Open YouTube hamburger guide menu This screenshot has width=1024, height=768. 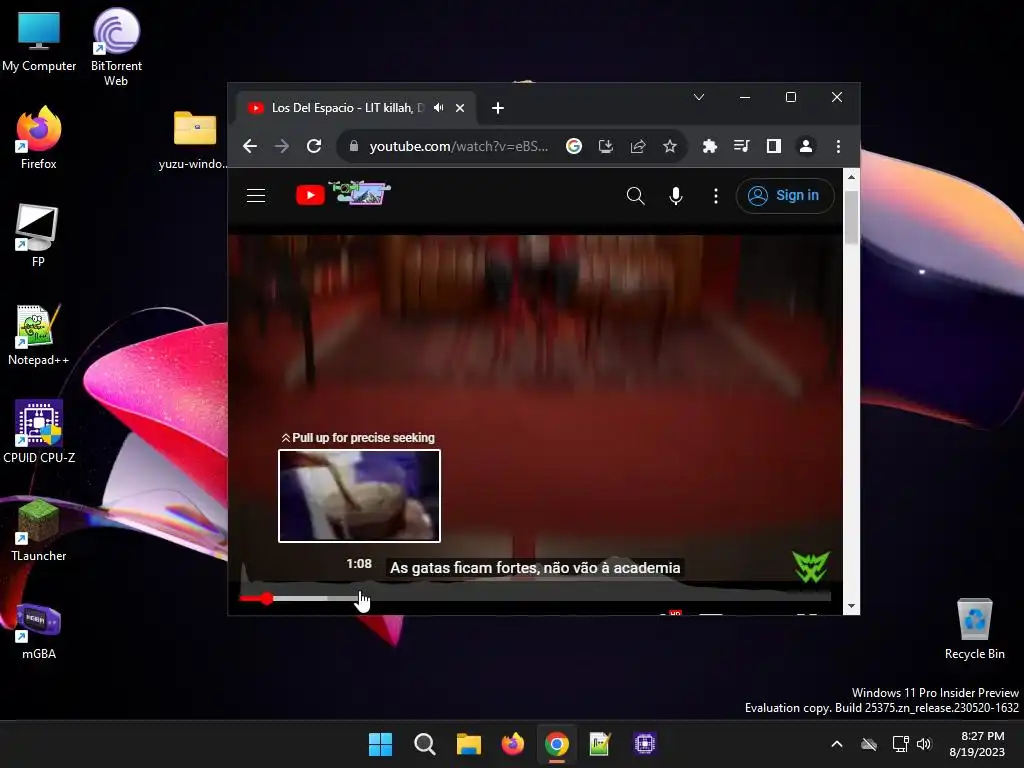click(x=256, y=195)
